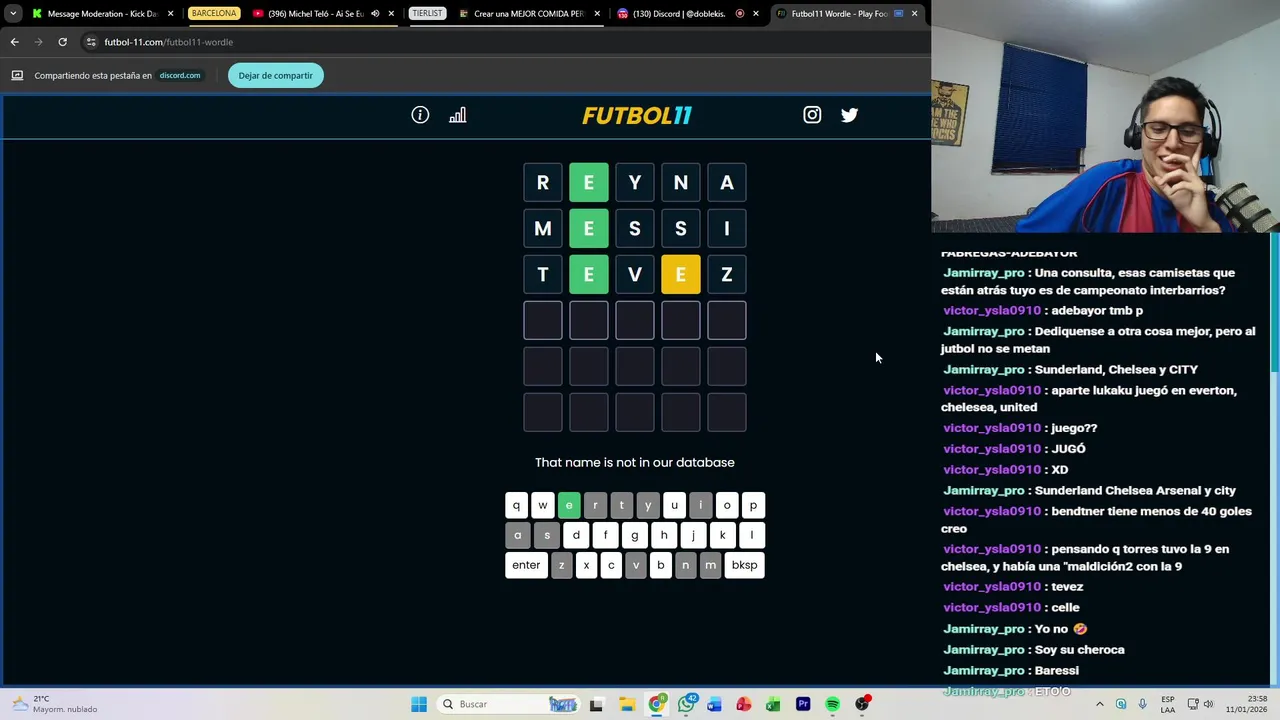The image size is (1280, 720).
Task: Open the BARCELONA tab group
Action: pyautogui.click(x=214, y=14)
